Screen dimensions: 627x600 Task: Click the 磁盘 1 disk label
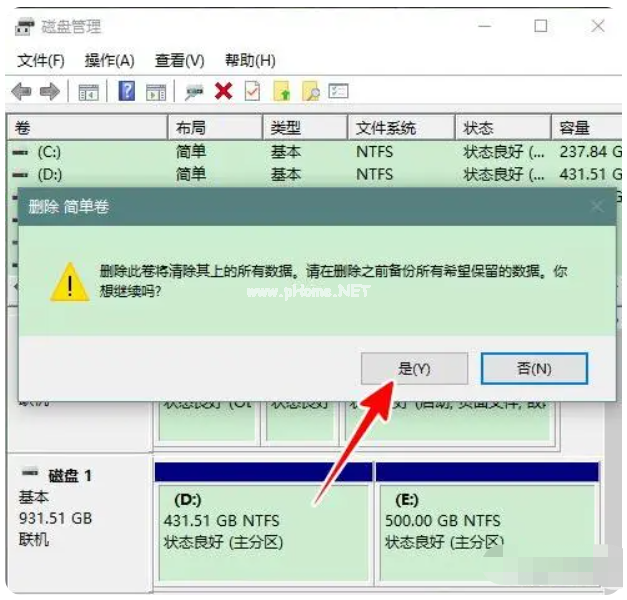[x=70, y=475]
